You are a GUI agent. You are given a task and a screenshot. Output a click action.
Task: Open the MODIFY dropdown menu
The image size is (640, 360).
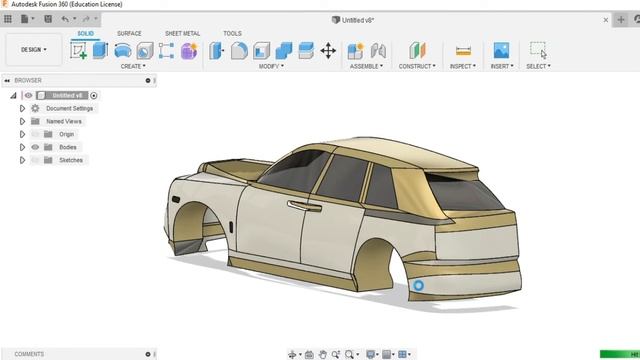pos(271,66)
